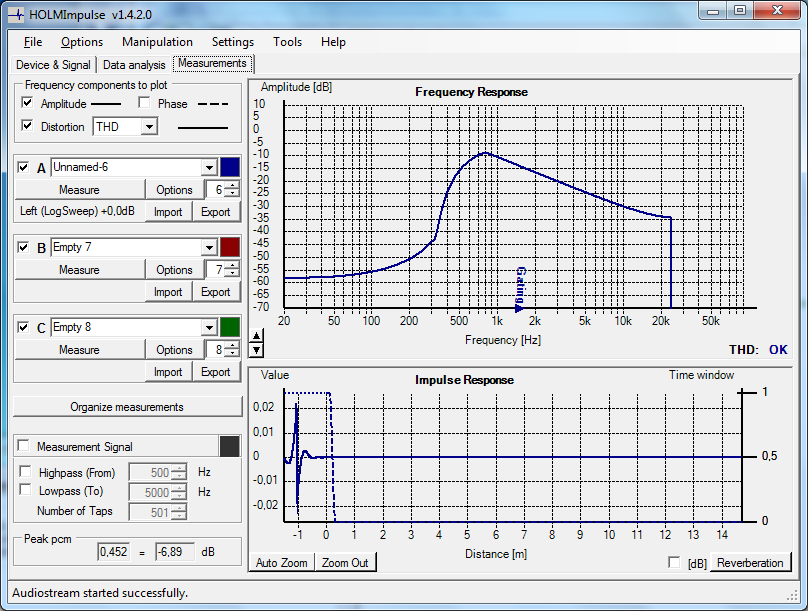Export slot A measurement
The width and height of the screenshot is (808, 611).
point(216,212)
